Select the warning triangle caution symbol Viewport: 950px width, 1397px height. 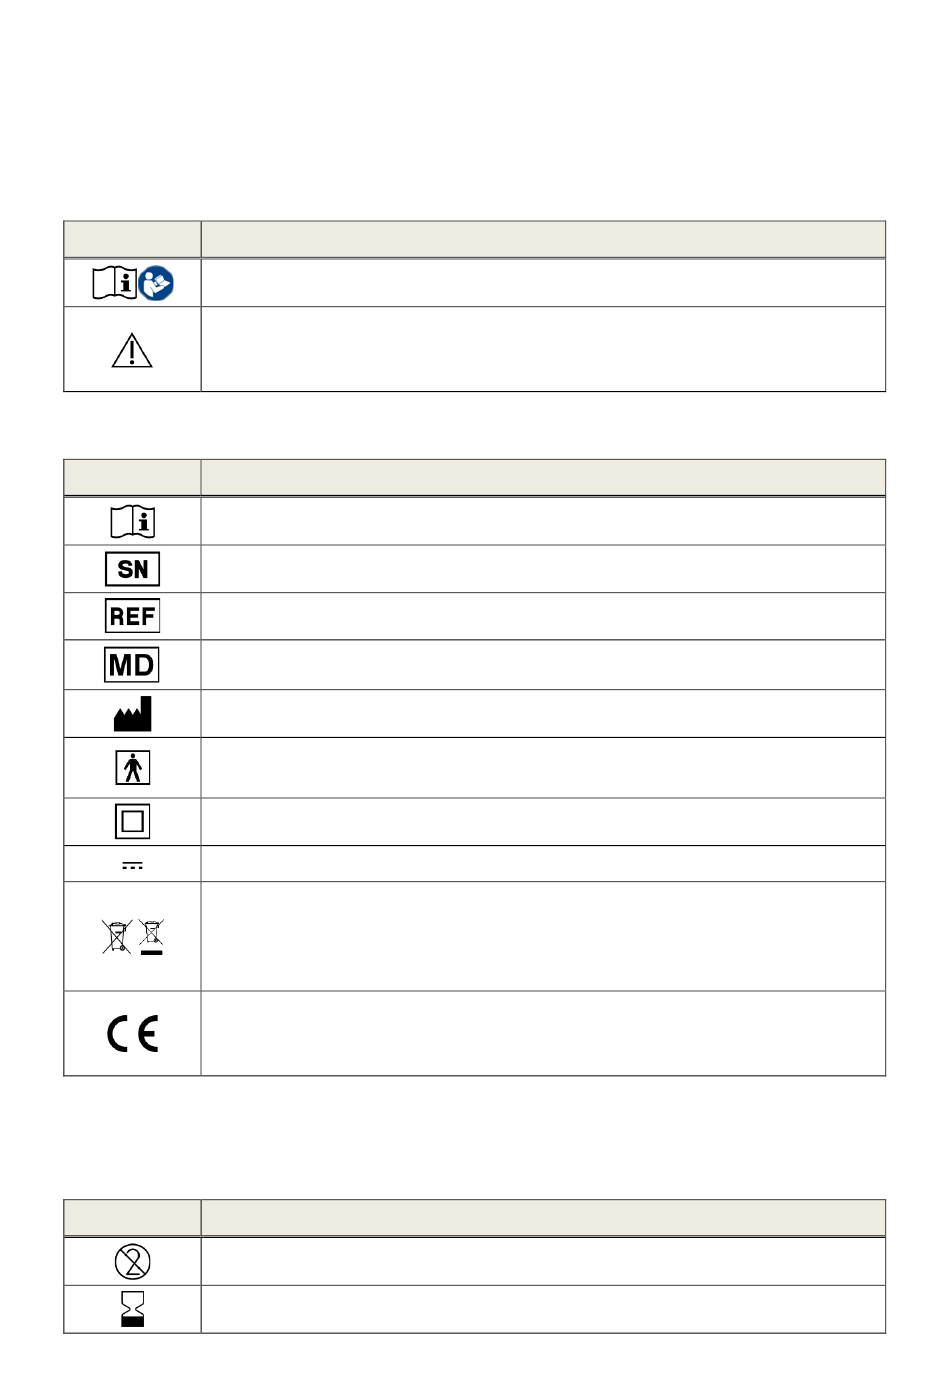(x=132, y=351)
